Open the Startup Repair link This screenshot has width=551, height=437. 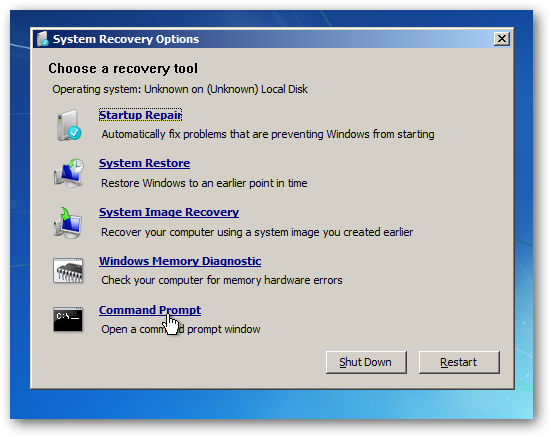coord(140,115)
